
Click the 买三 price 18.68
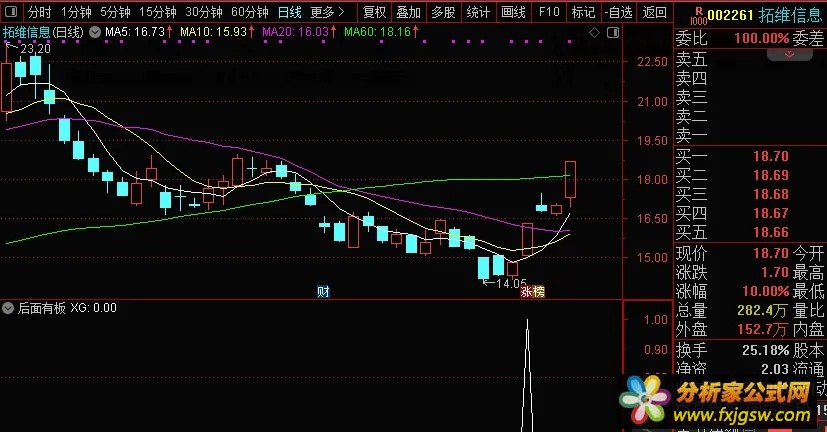tap(771, 194)
